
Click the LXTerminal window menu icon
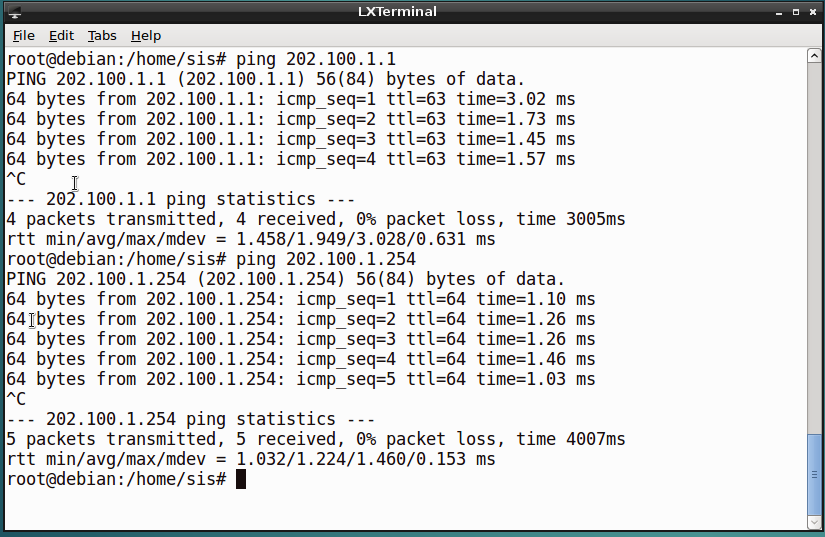[x=15, y=12]
